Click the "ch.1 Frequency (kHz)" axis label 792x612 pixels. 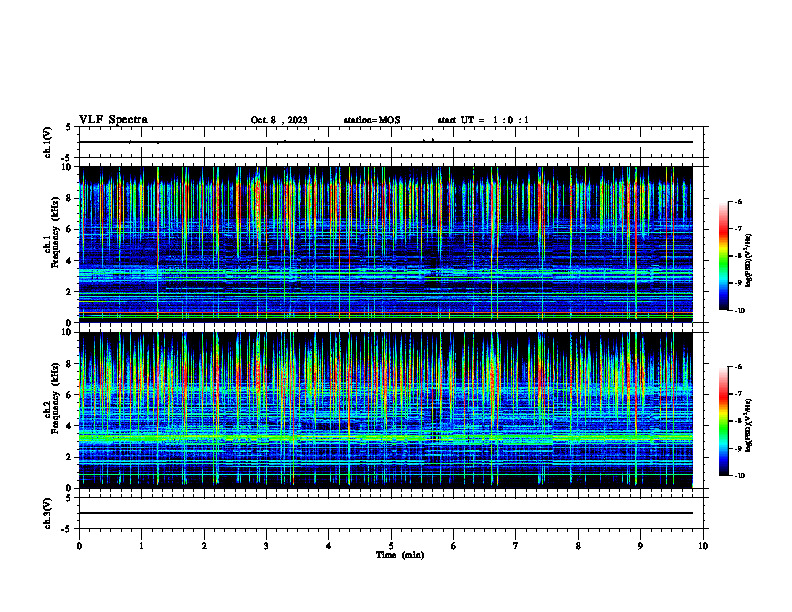[x=52, y=232]
